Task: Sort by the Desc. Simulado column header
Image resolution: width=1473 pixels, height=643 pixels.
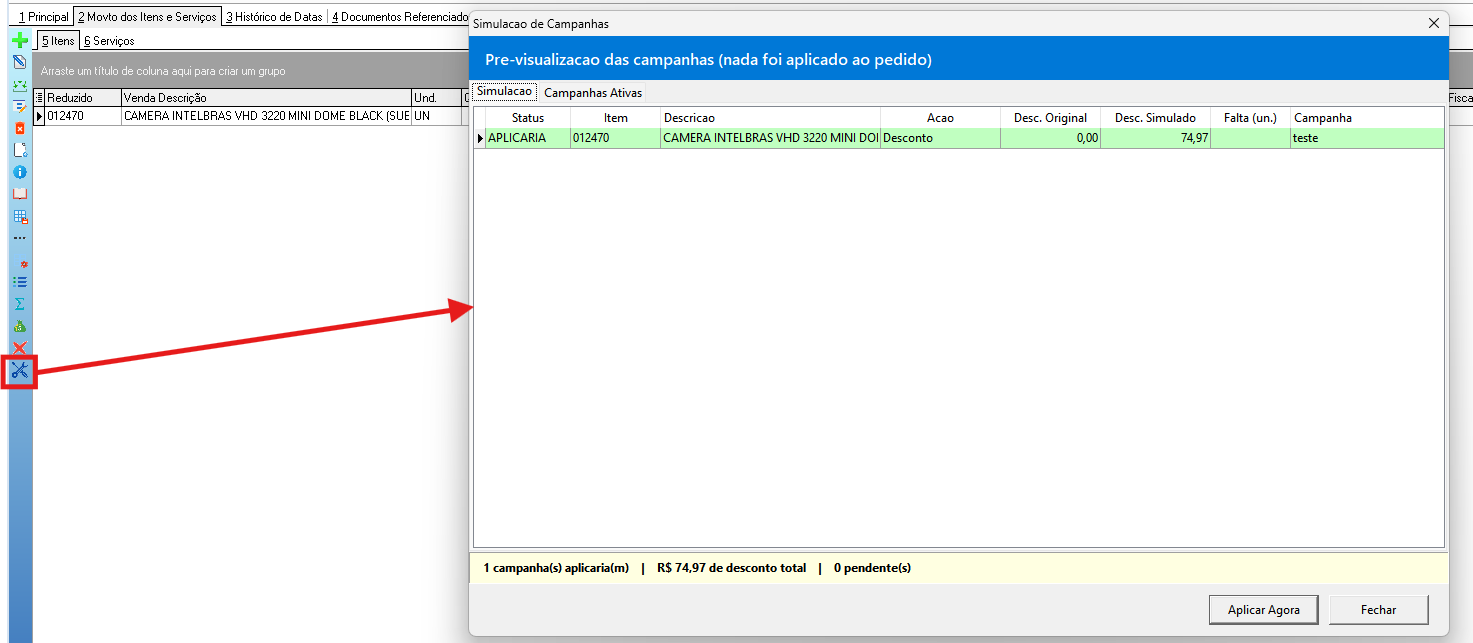Action: (x=1155, y=118)
